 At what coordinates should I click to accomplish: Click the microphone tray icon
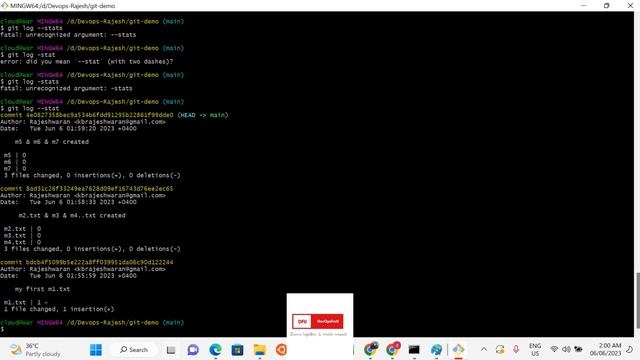click(x=516, y=349)
